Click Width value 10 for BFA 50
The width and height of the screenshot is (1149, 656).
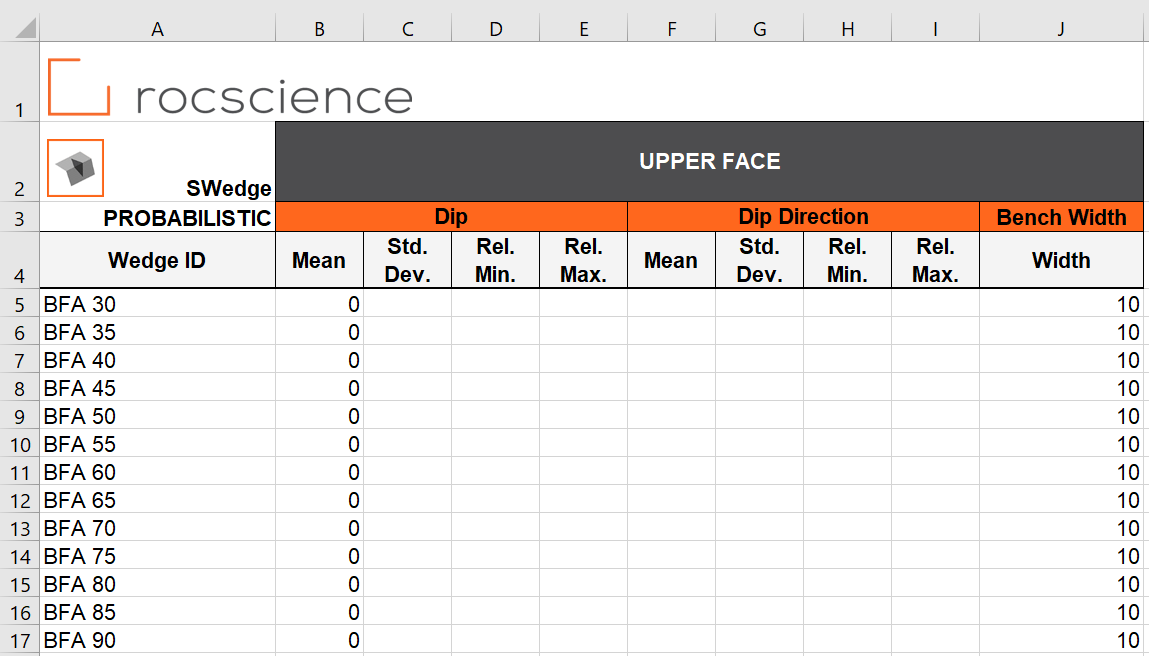pyautogui.click(x=1061, y=416)
